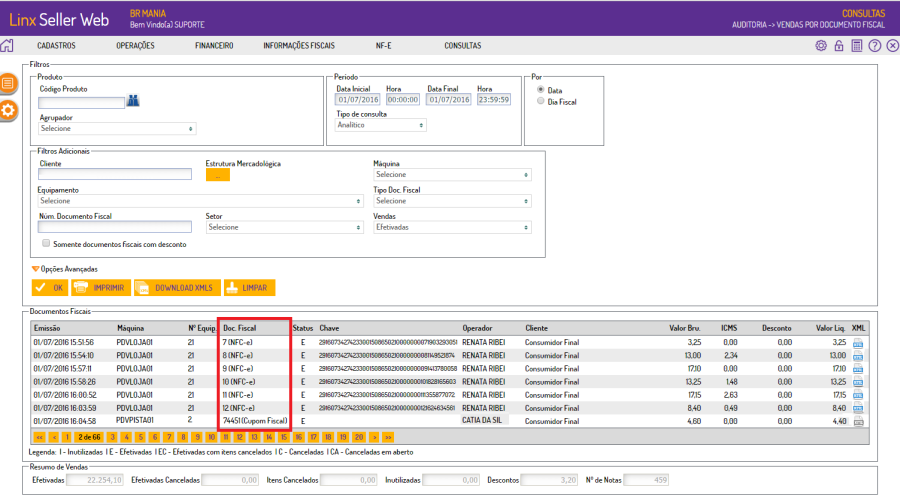Click the Operador column header
Viewport: 900px width, 497px height.
click(477, 328)
